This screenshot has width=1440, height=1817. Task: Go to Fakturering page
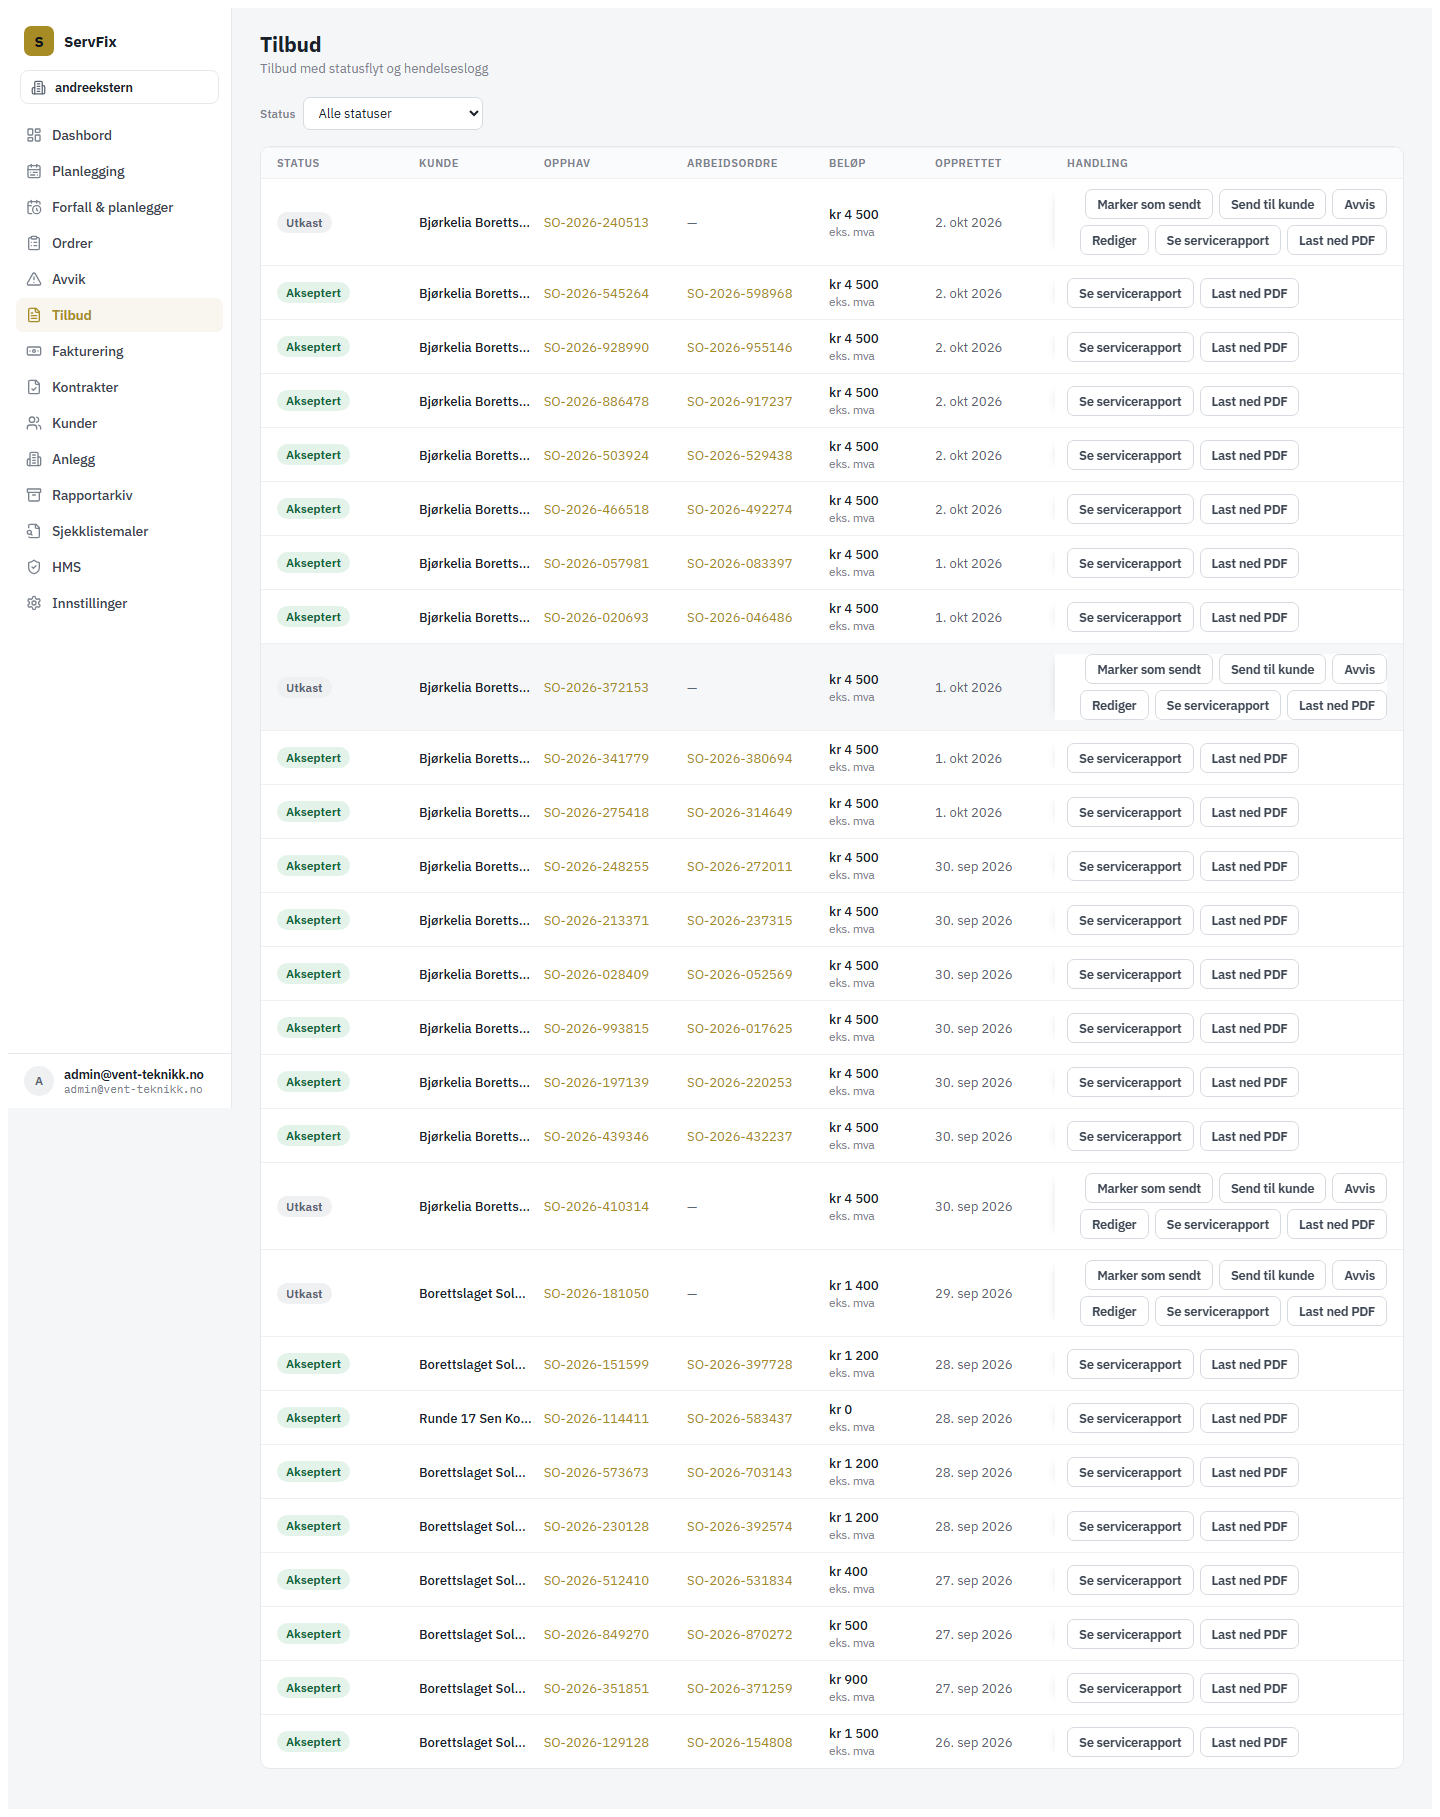(x=119, y=351)
